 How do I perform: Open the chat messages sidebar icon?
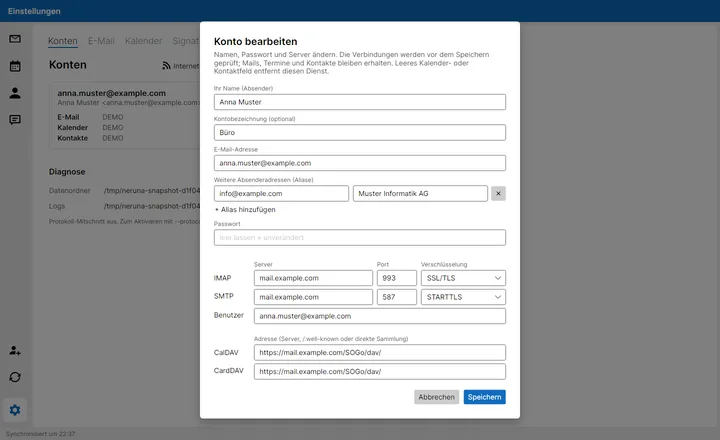pyautogui.click(x=15, y=120)
